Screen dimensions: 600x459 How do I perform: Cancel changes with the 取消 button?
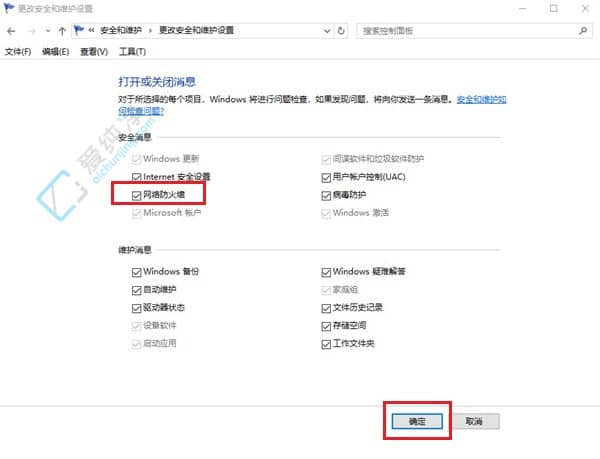coord(474,422)
